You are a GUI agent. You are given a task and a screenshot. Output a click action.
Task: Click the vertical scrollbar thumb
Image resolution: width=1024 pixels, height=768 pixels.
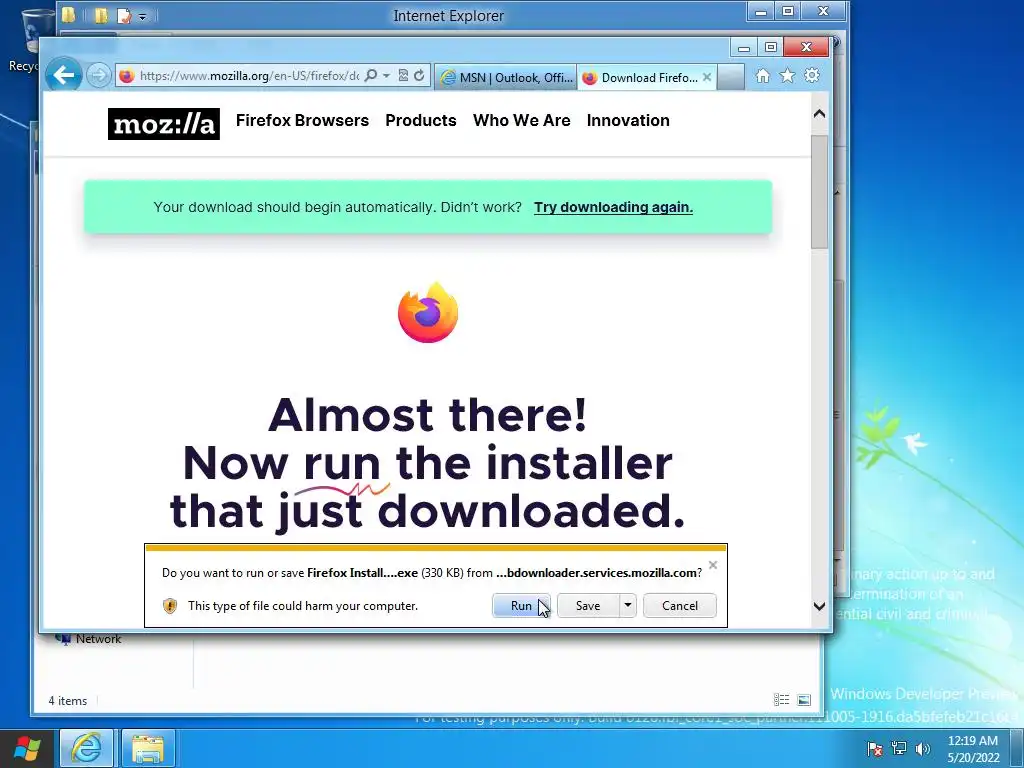tap(820, 192)
